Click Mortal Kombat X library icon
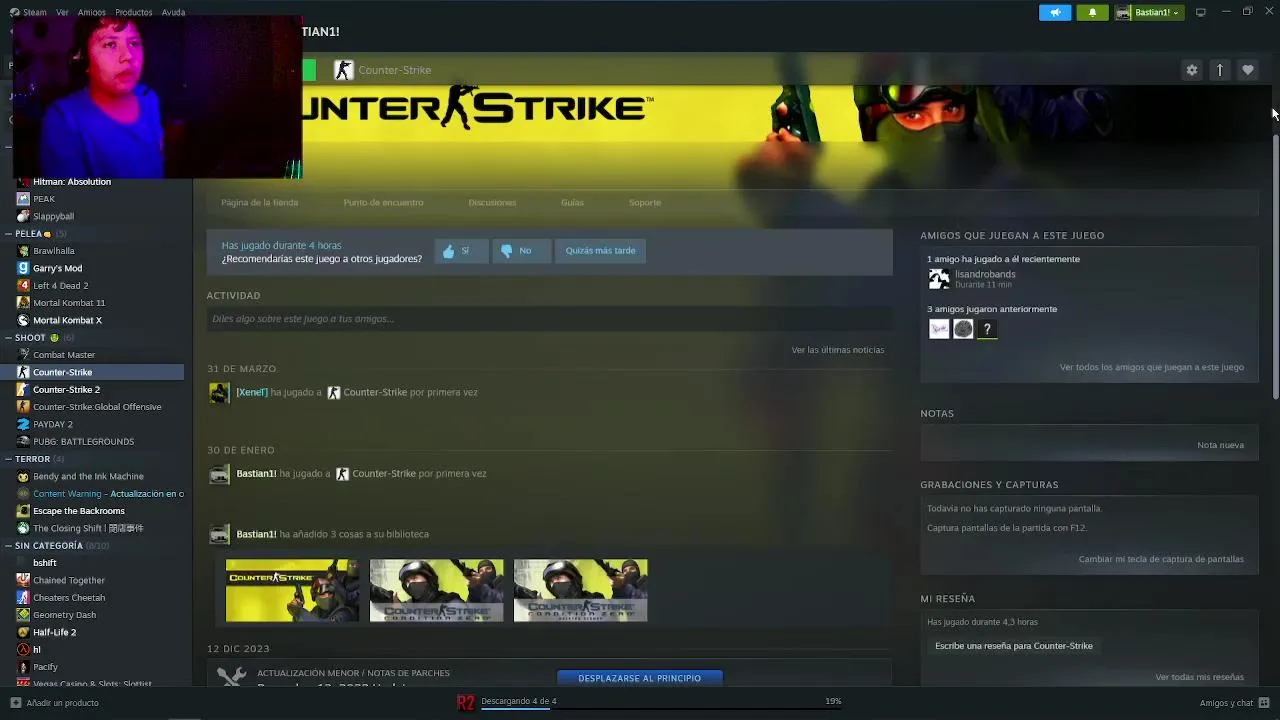Image resolution: width=1280 pixels, height=720 pixels. [x=23, y=320]
